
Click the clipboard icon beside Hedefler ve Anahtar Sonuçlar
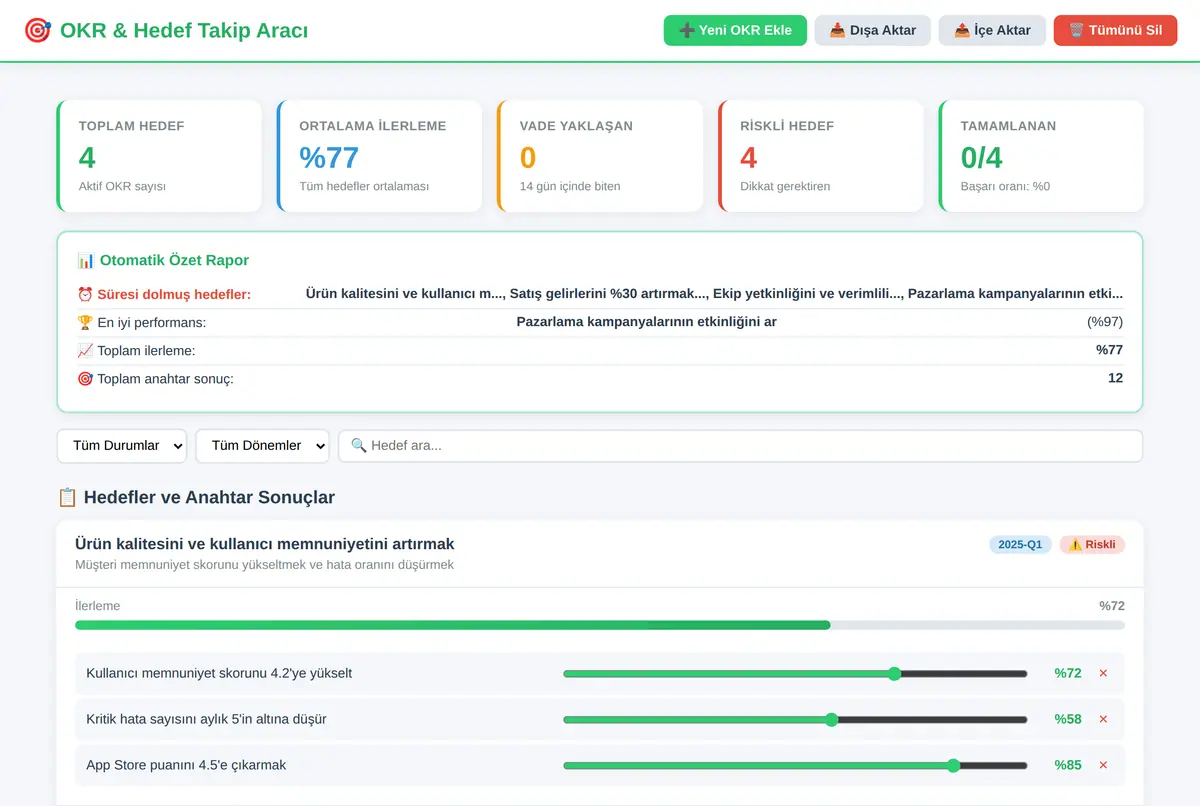(x=67, y=497)
